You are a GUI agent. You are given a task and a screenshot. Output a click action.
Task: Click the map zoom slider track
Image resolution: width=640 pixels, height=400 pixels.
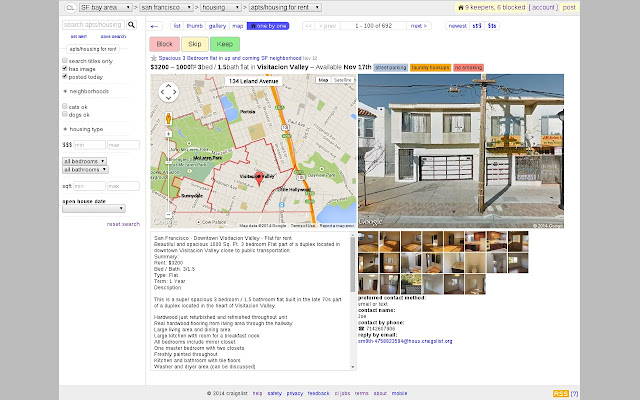click(168, 176)
